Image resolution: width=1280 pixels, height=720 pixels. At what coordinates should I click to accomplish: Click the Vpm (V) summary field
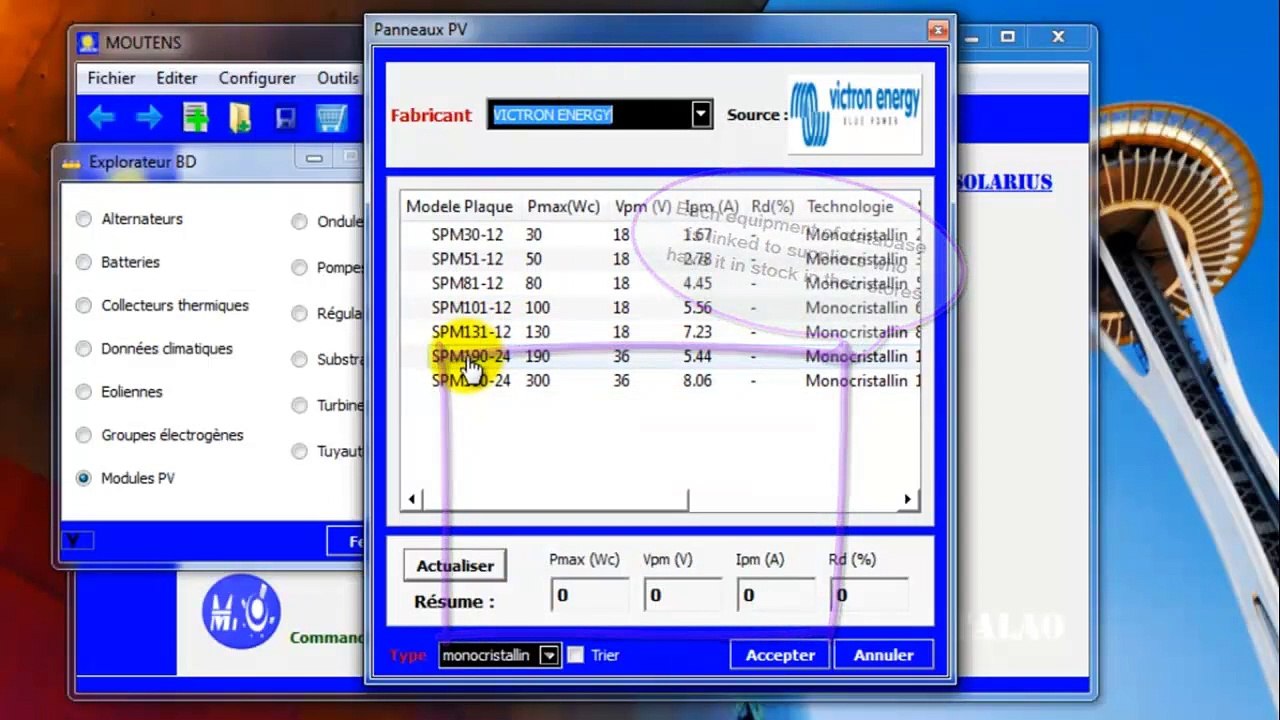[683, 595]
